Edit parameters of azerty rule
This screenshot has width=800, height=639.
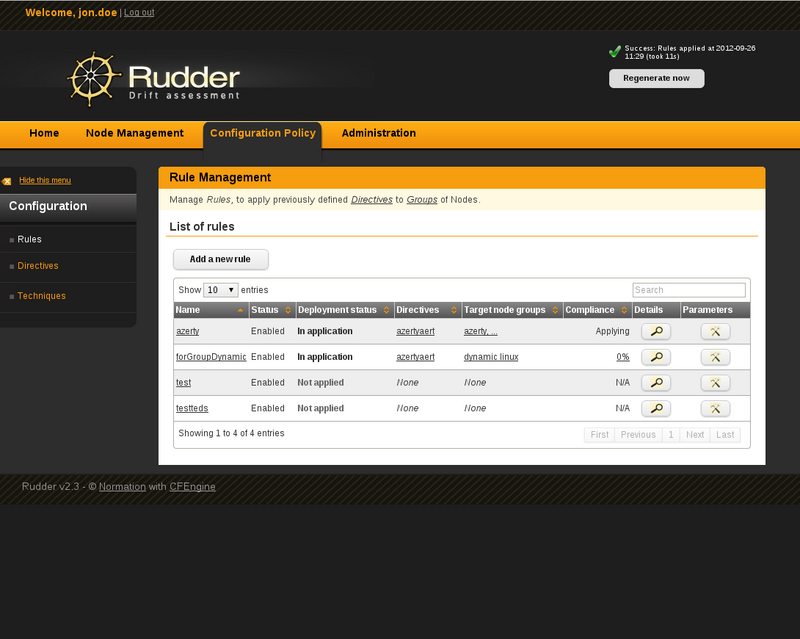[x=715, y=331]
